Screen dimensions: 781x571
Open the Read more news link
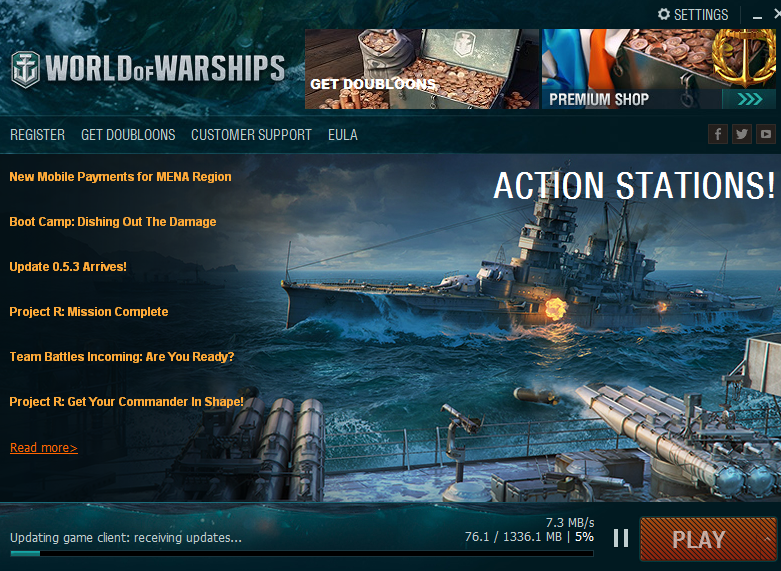point(44,447)
